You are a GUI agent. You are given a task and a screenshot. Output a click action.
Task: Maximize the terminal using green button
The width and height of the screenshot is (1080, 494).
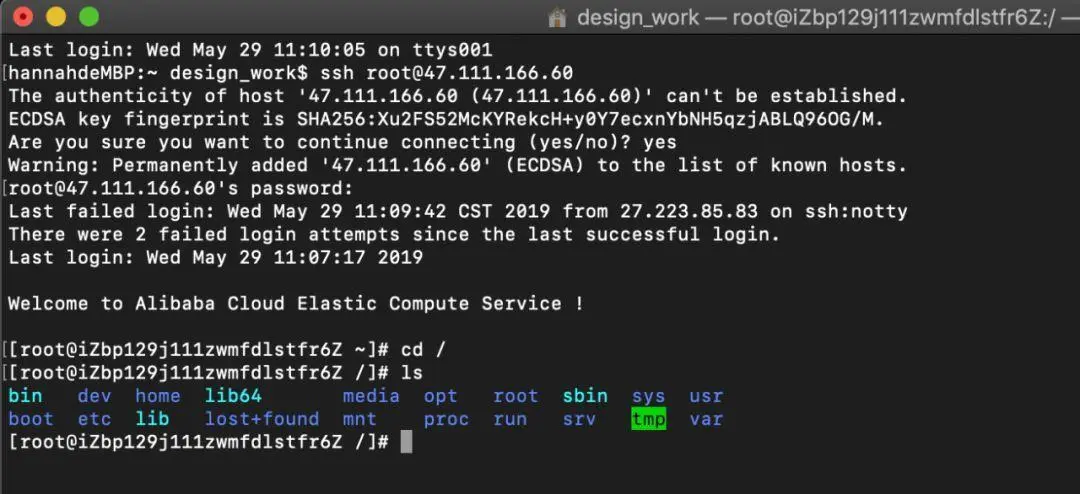tap(89, 17)
